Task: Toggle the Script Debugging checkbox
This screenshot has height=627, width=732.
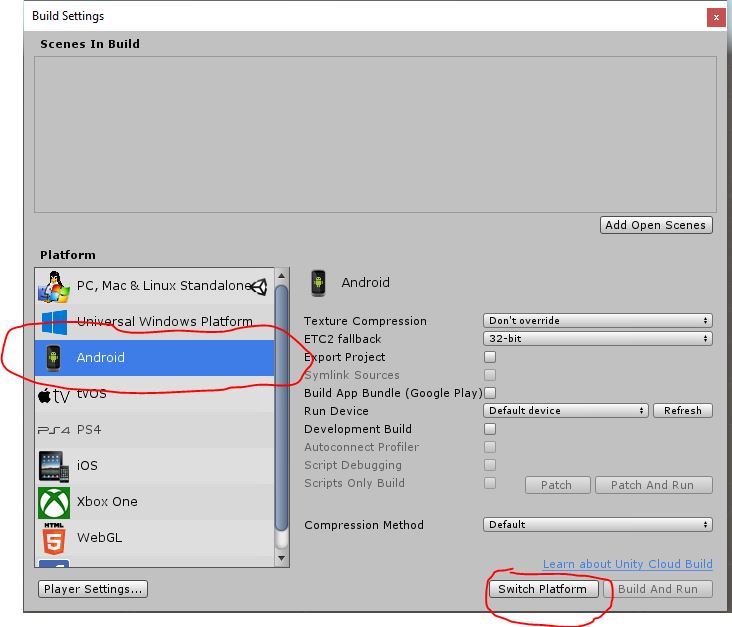Action: [x=490, y=465]
